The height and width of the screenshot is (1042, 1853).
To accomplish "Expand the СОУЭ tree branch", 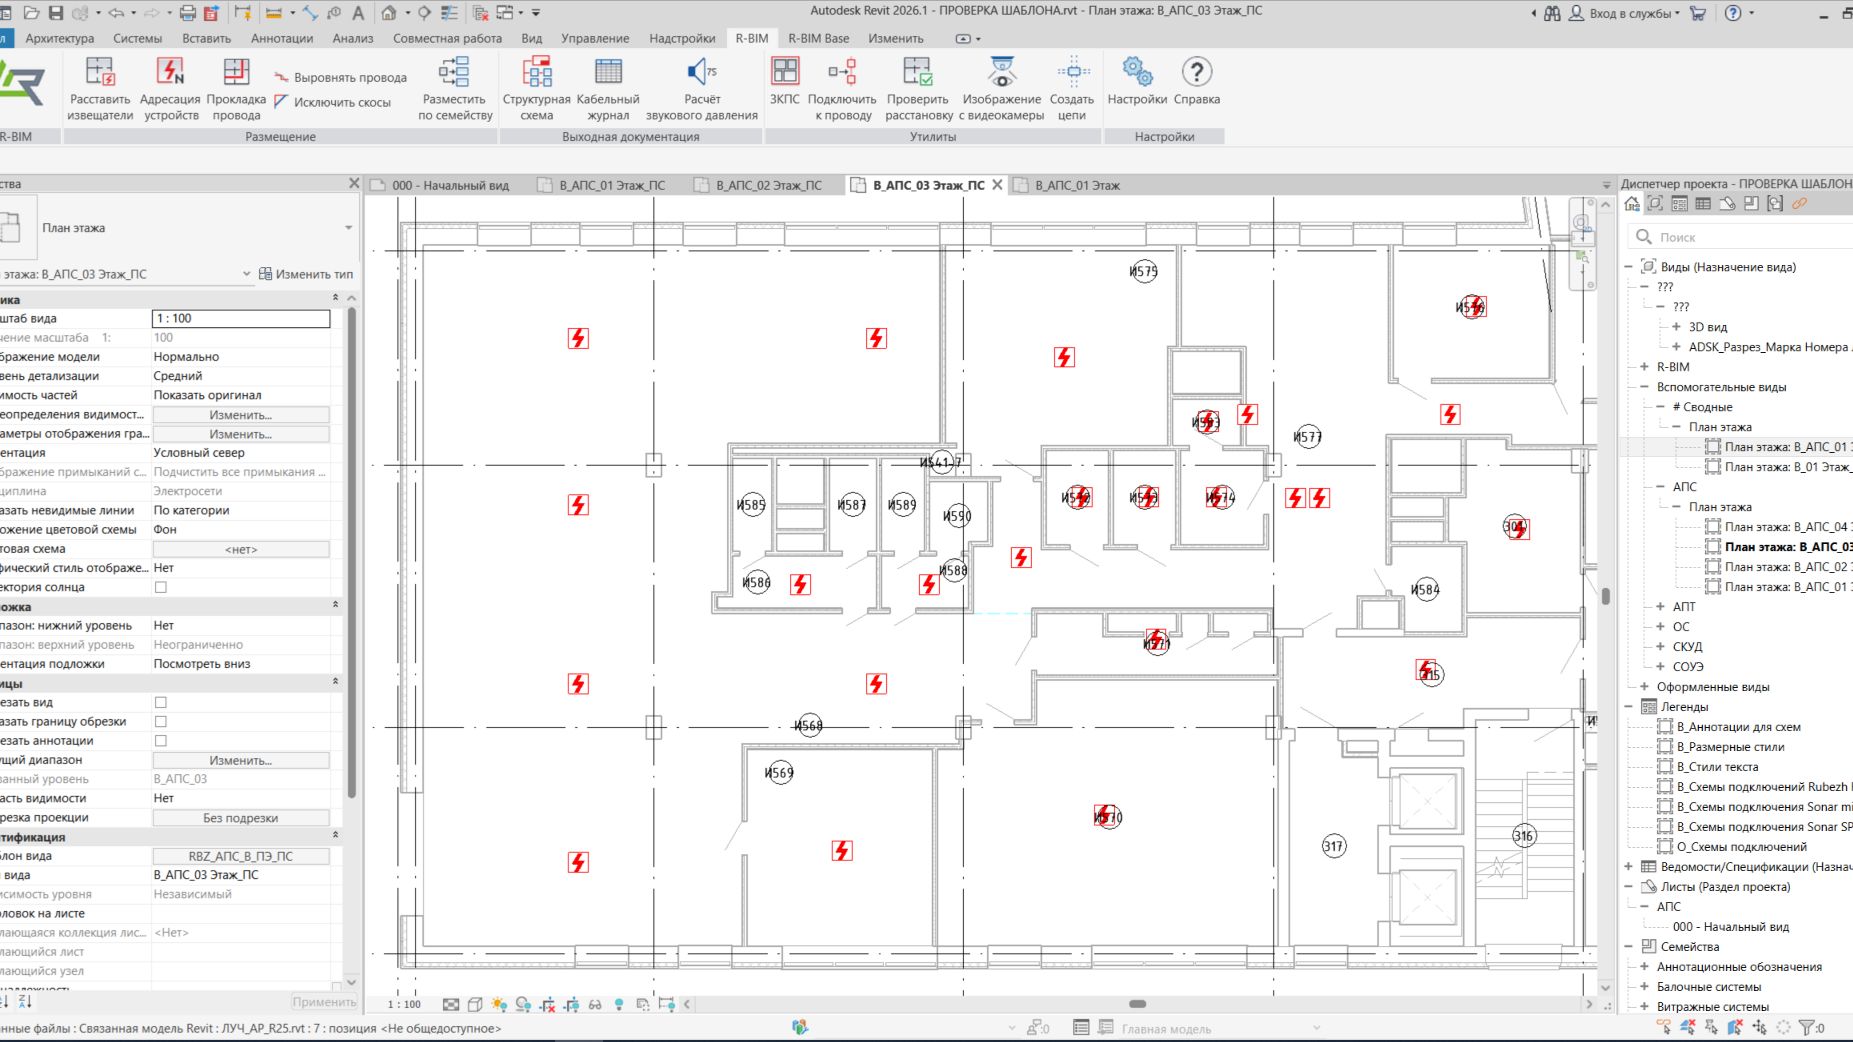I will [1661, 666].
